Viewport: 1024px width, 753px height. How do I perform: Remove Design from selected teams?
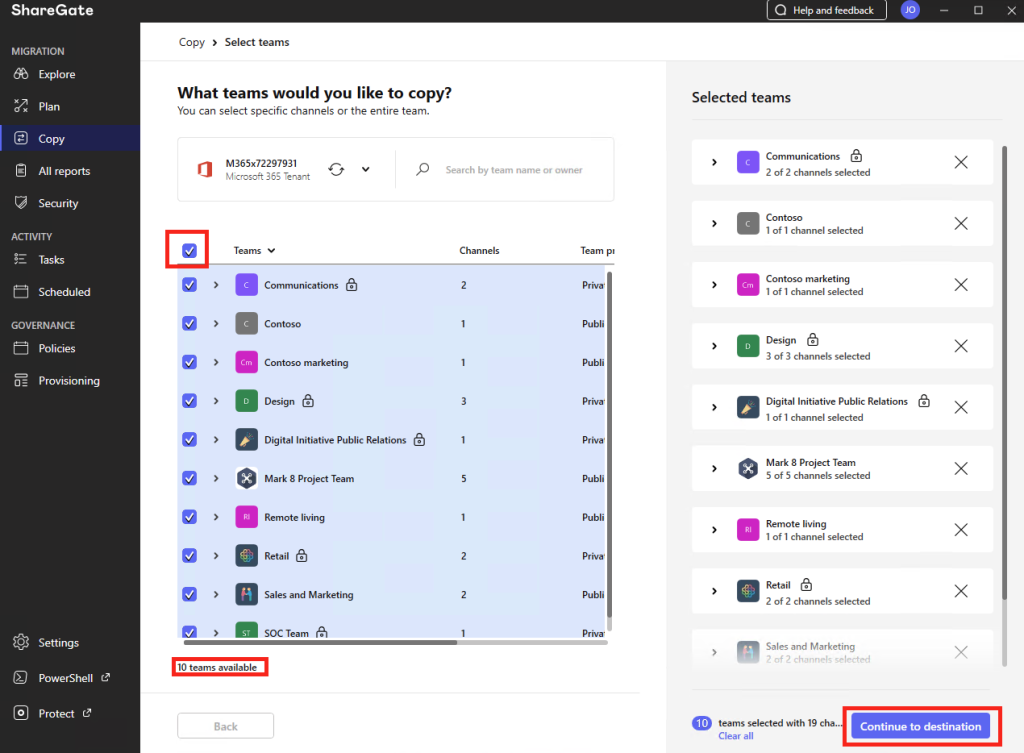click(961, 346)
